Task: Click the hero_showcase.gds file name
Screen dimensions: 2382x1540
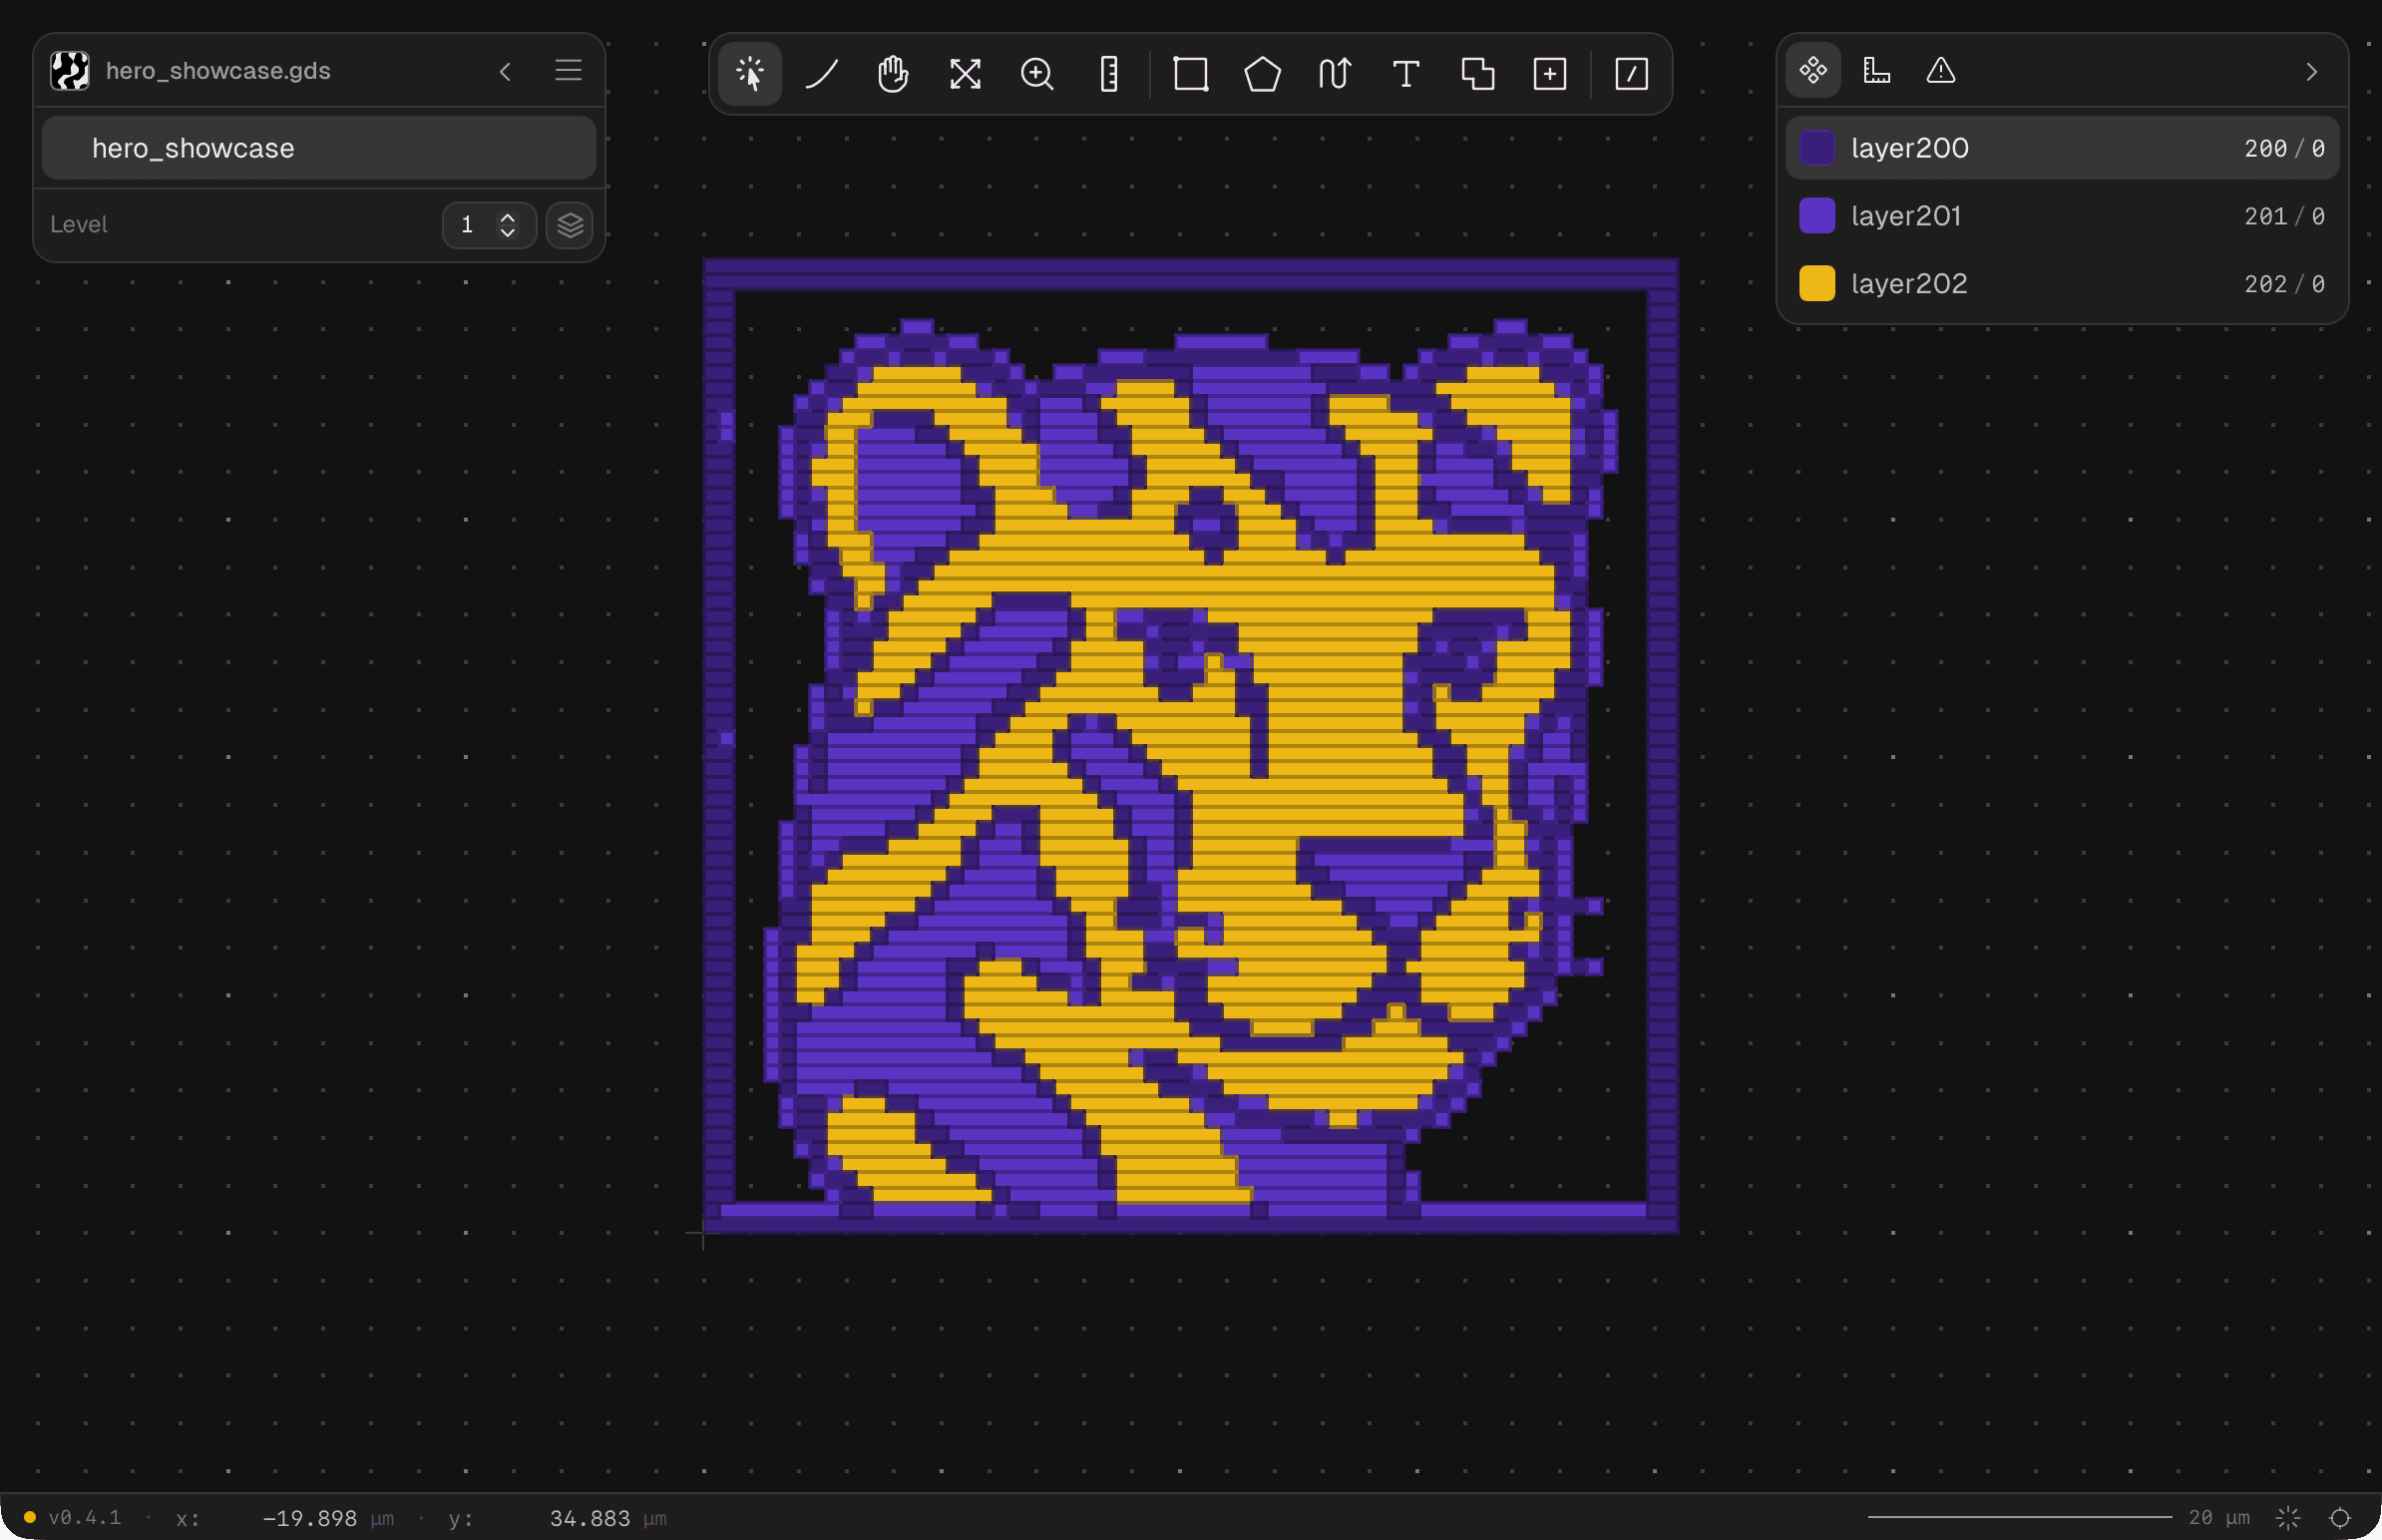Action: click(x=218, y=71)
